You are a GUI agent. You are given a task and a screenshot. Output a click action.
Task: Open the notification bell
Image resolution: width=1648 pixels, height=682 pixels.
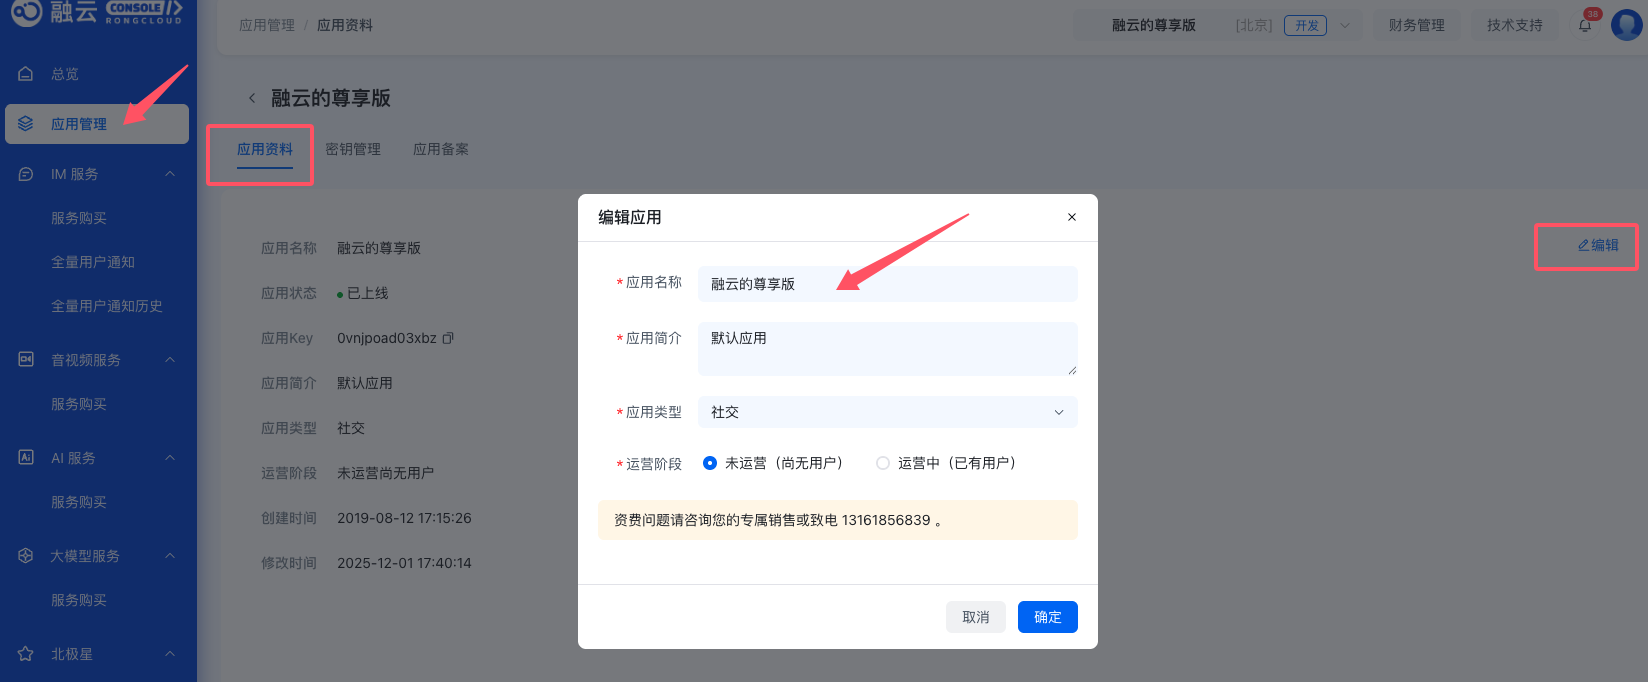[x=1585, y=25]
